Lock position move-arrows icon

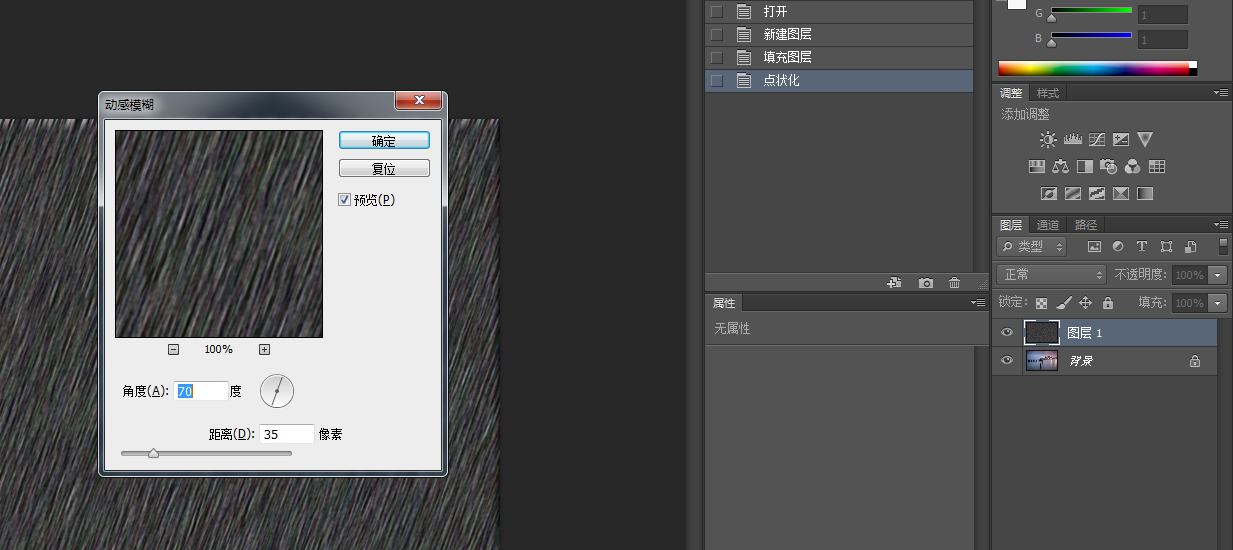[x=1086, y=303]
